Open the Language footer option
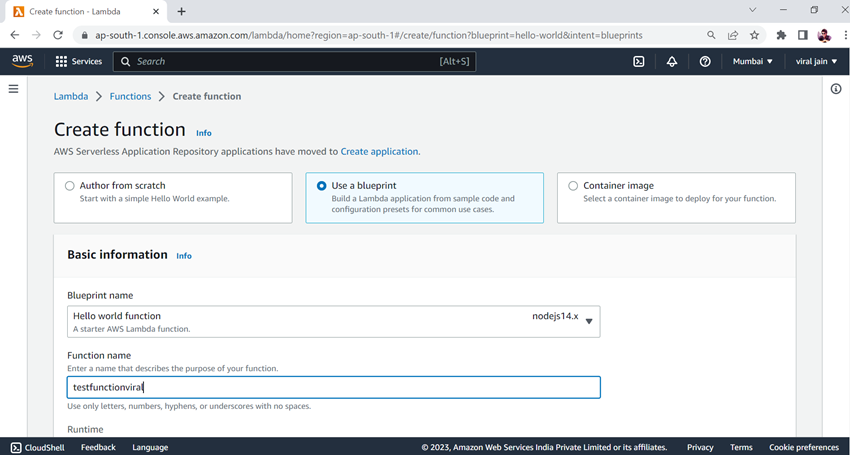Viewport: 850px width, 455px height. [150, 447]
